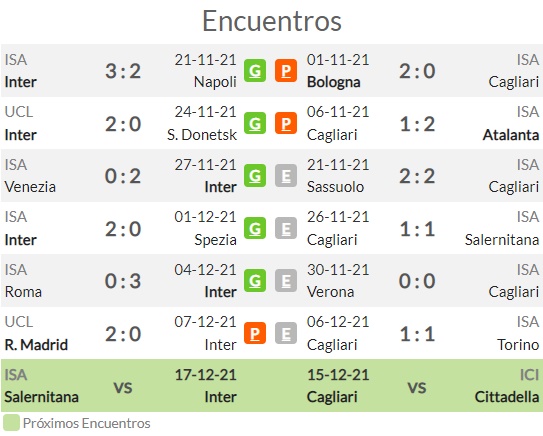Click gray E badge for Cagliari–Torino draw
Screen dimensions: 543x436
(x=286, y=333)
